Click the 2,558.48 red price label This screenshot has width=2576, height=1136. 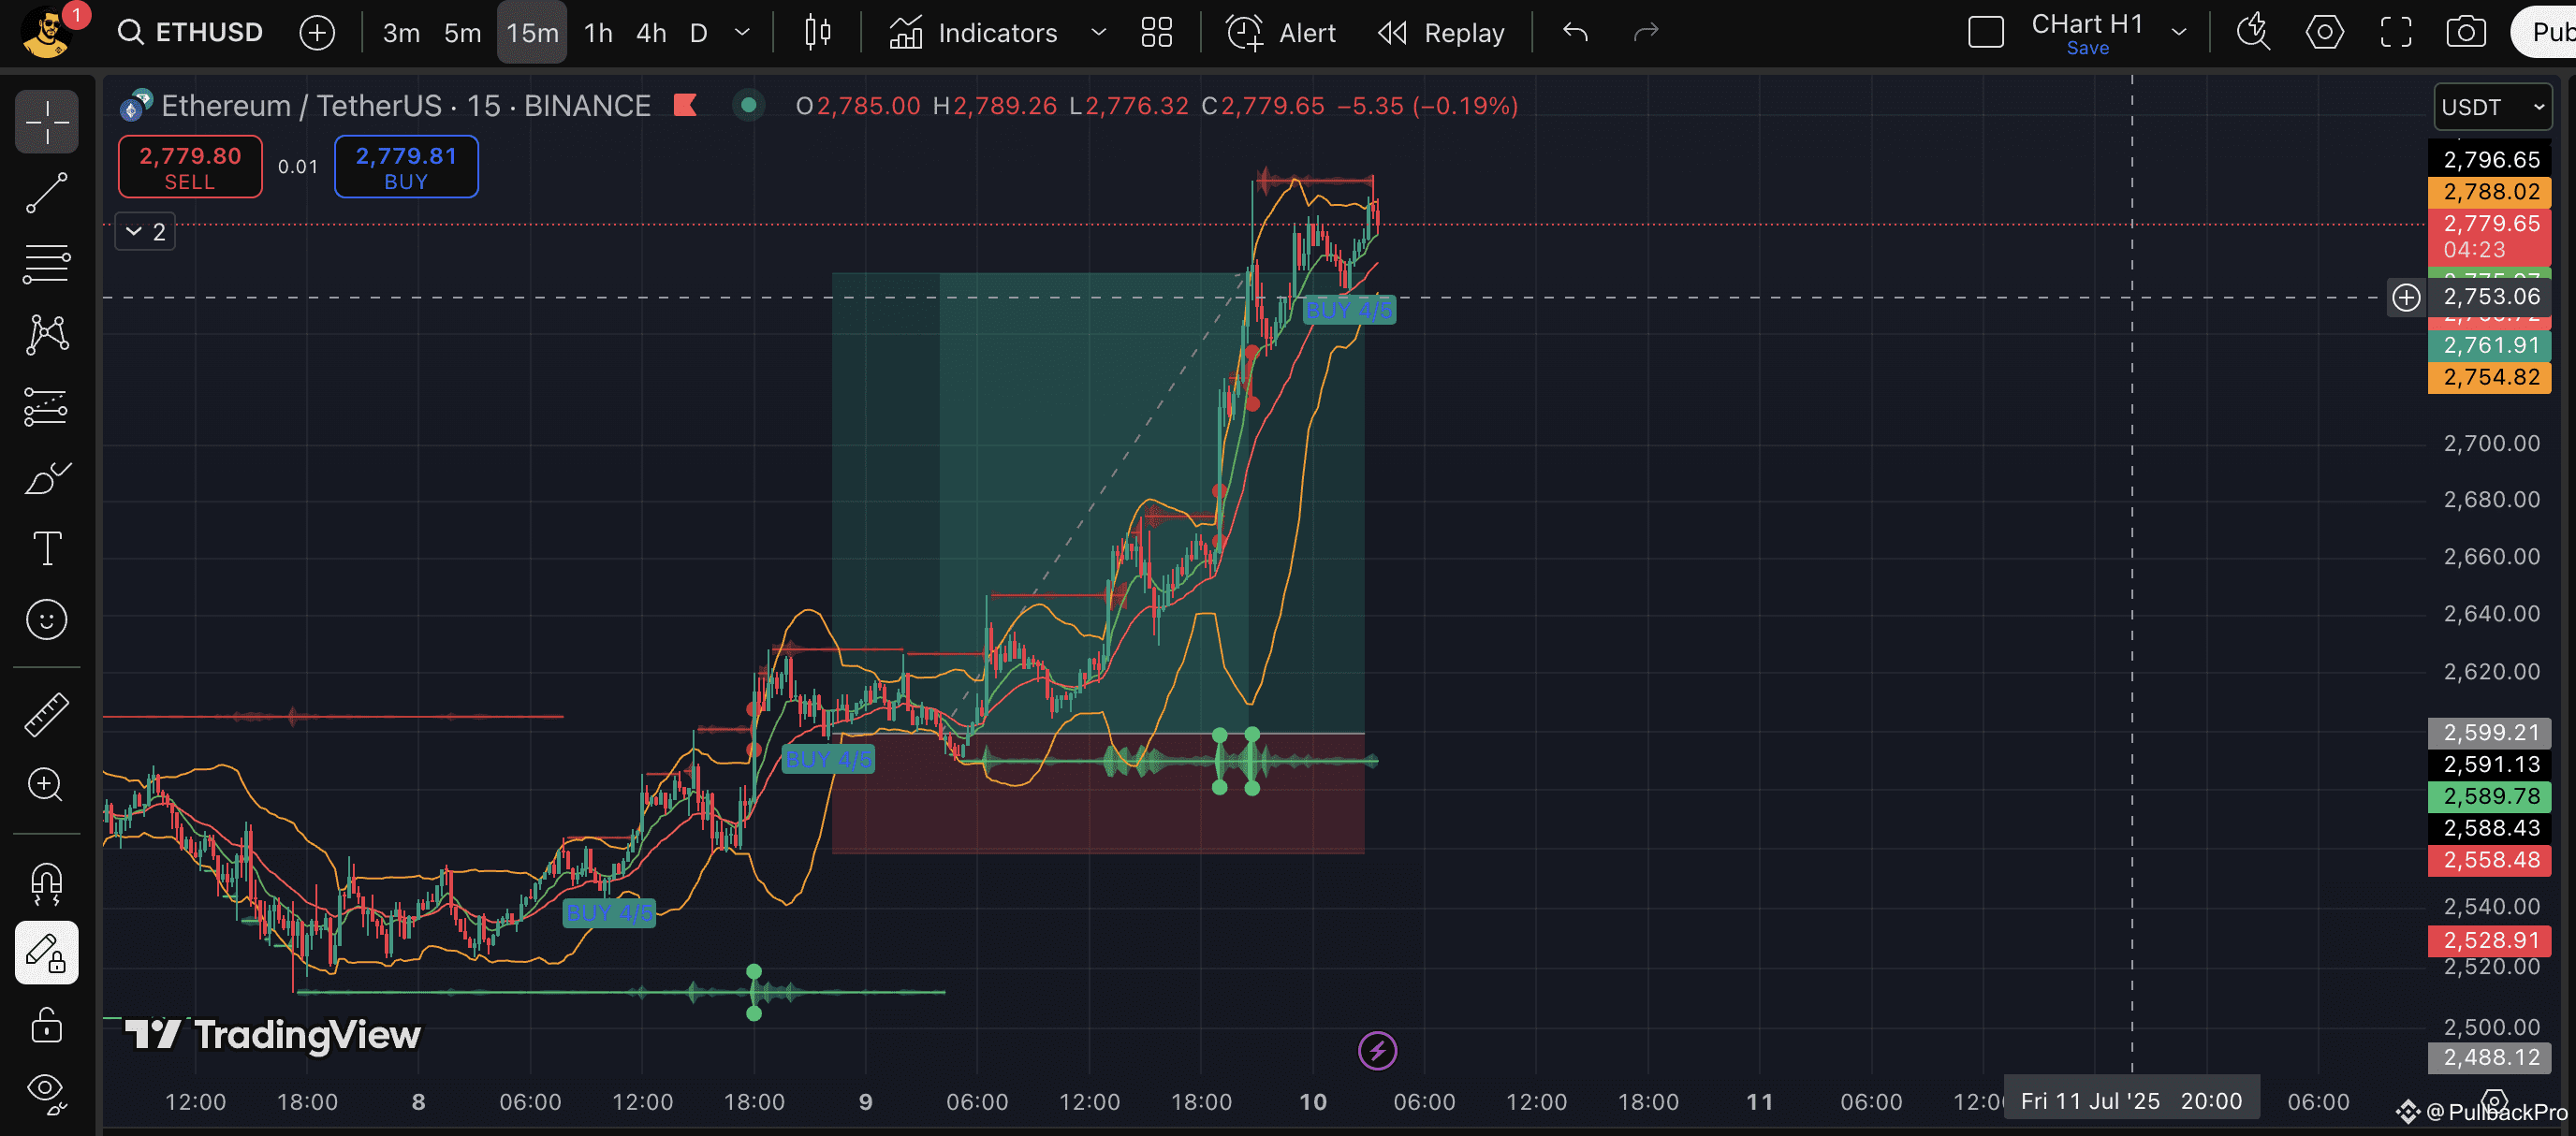coord(2490,860)
